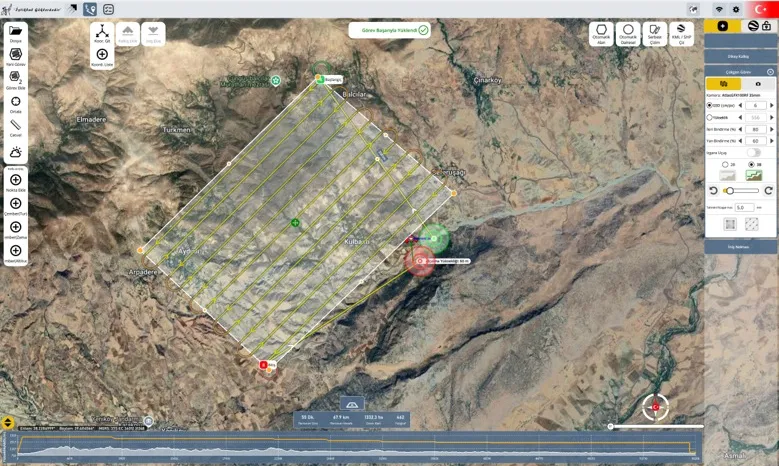Viewport: 779px width, 466px height.
Task: Import a file via KML / SHP
Action: 682,33
